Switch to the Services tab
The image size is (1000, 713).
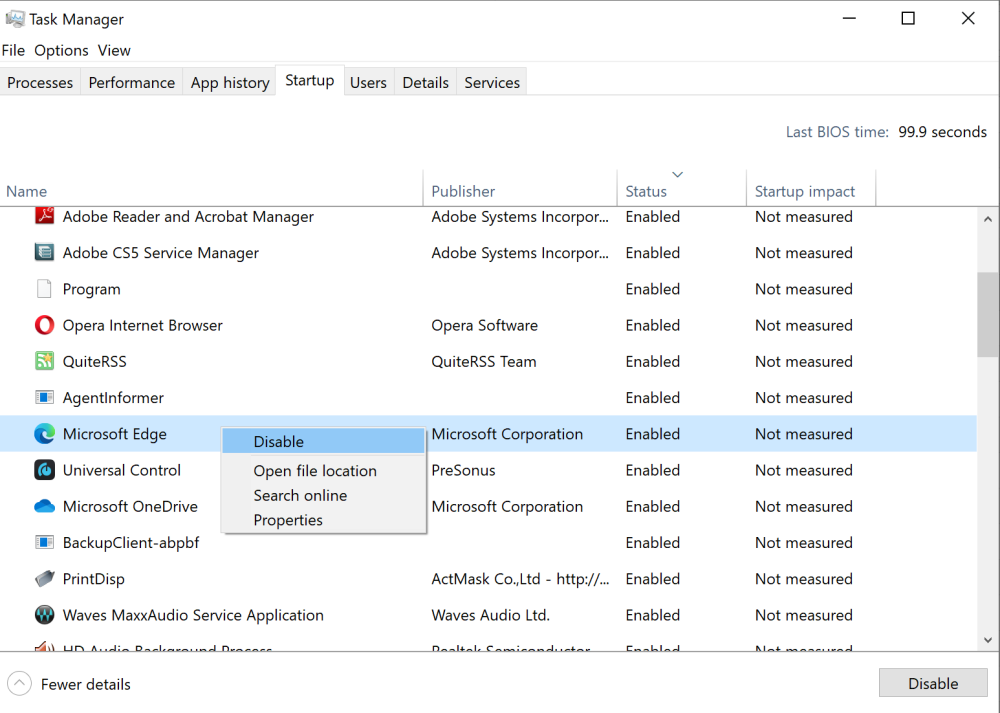pos(491,82)
